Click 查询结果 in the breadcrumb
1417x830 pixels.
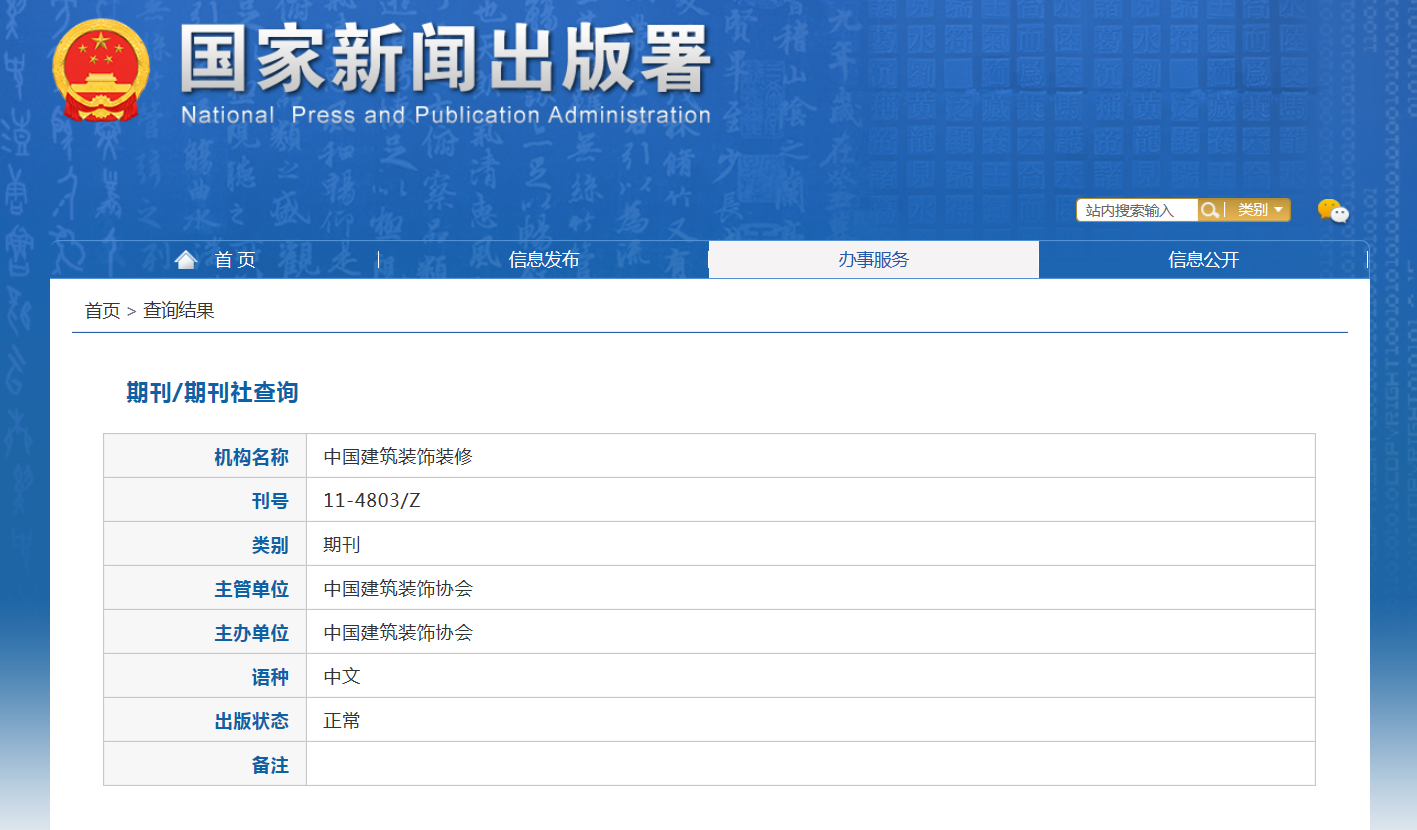[x=179, y=311]
